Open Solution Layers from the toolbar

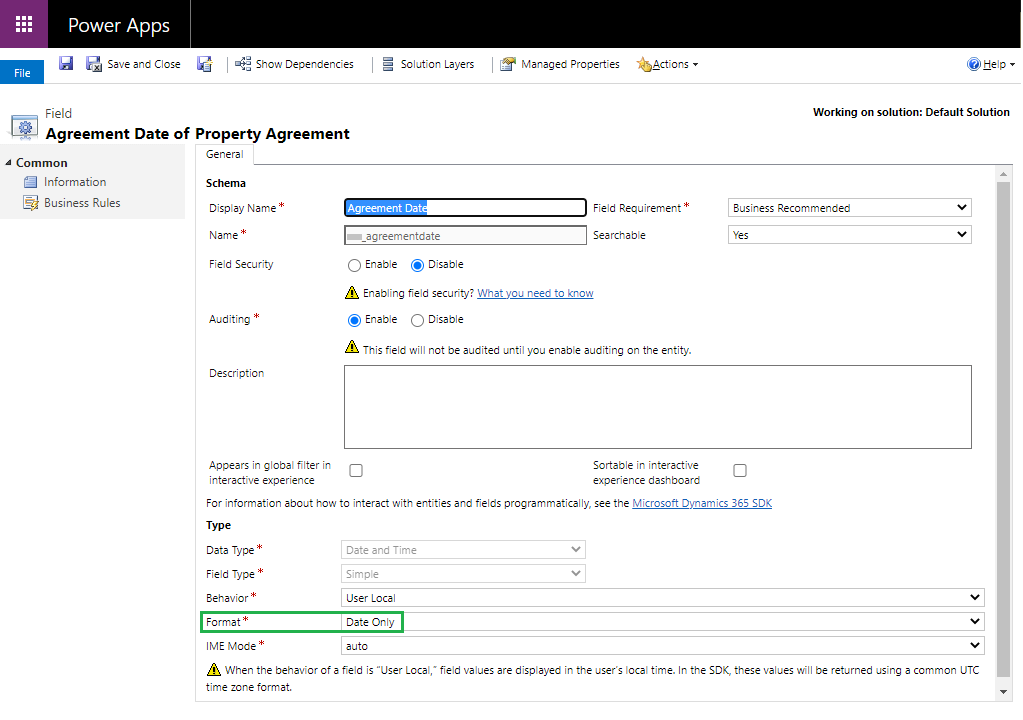[429, 64]
